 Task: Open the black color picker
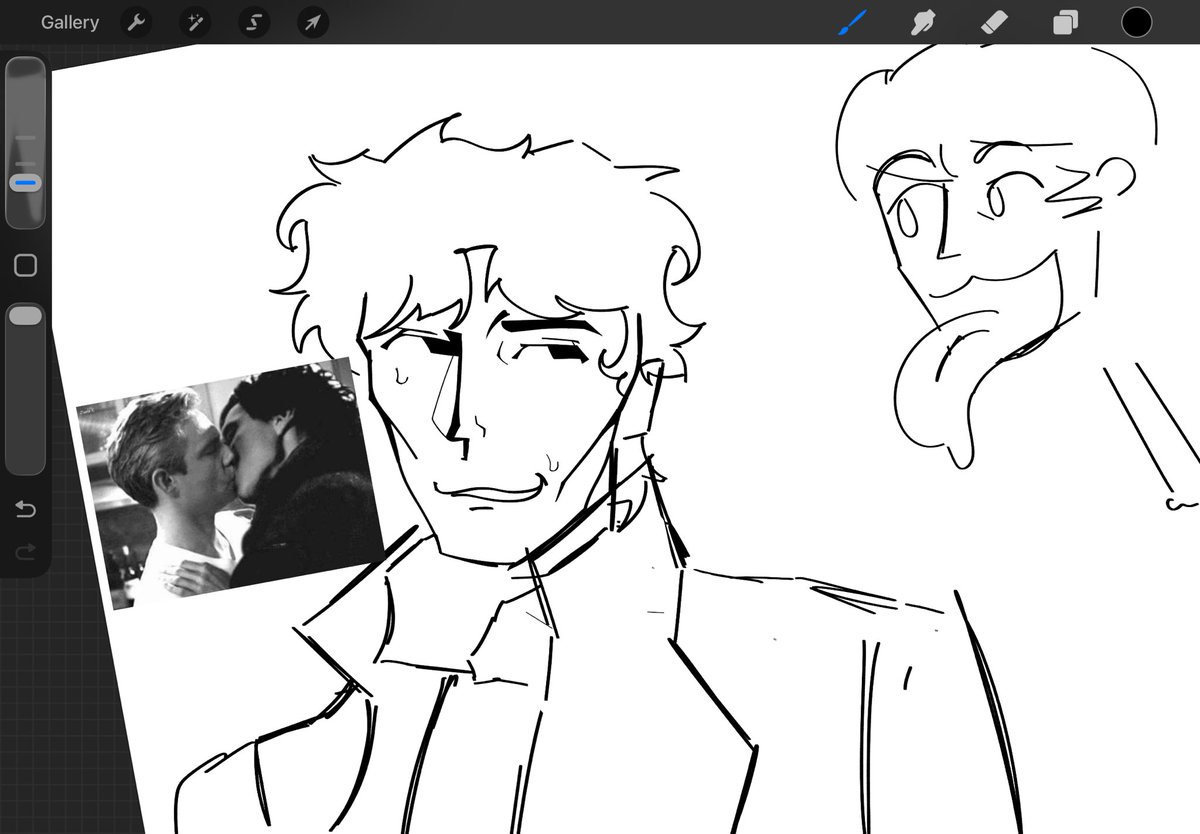(1137, 22)
